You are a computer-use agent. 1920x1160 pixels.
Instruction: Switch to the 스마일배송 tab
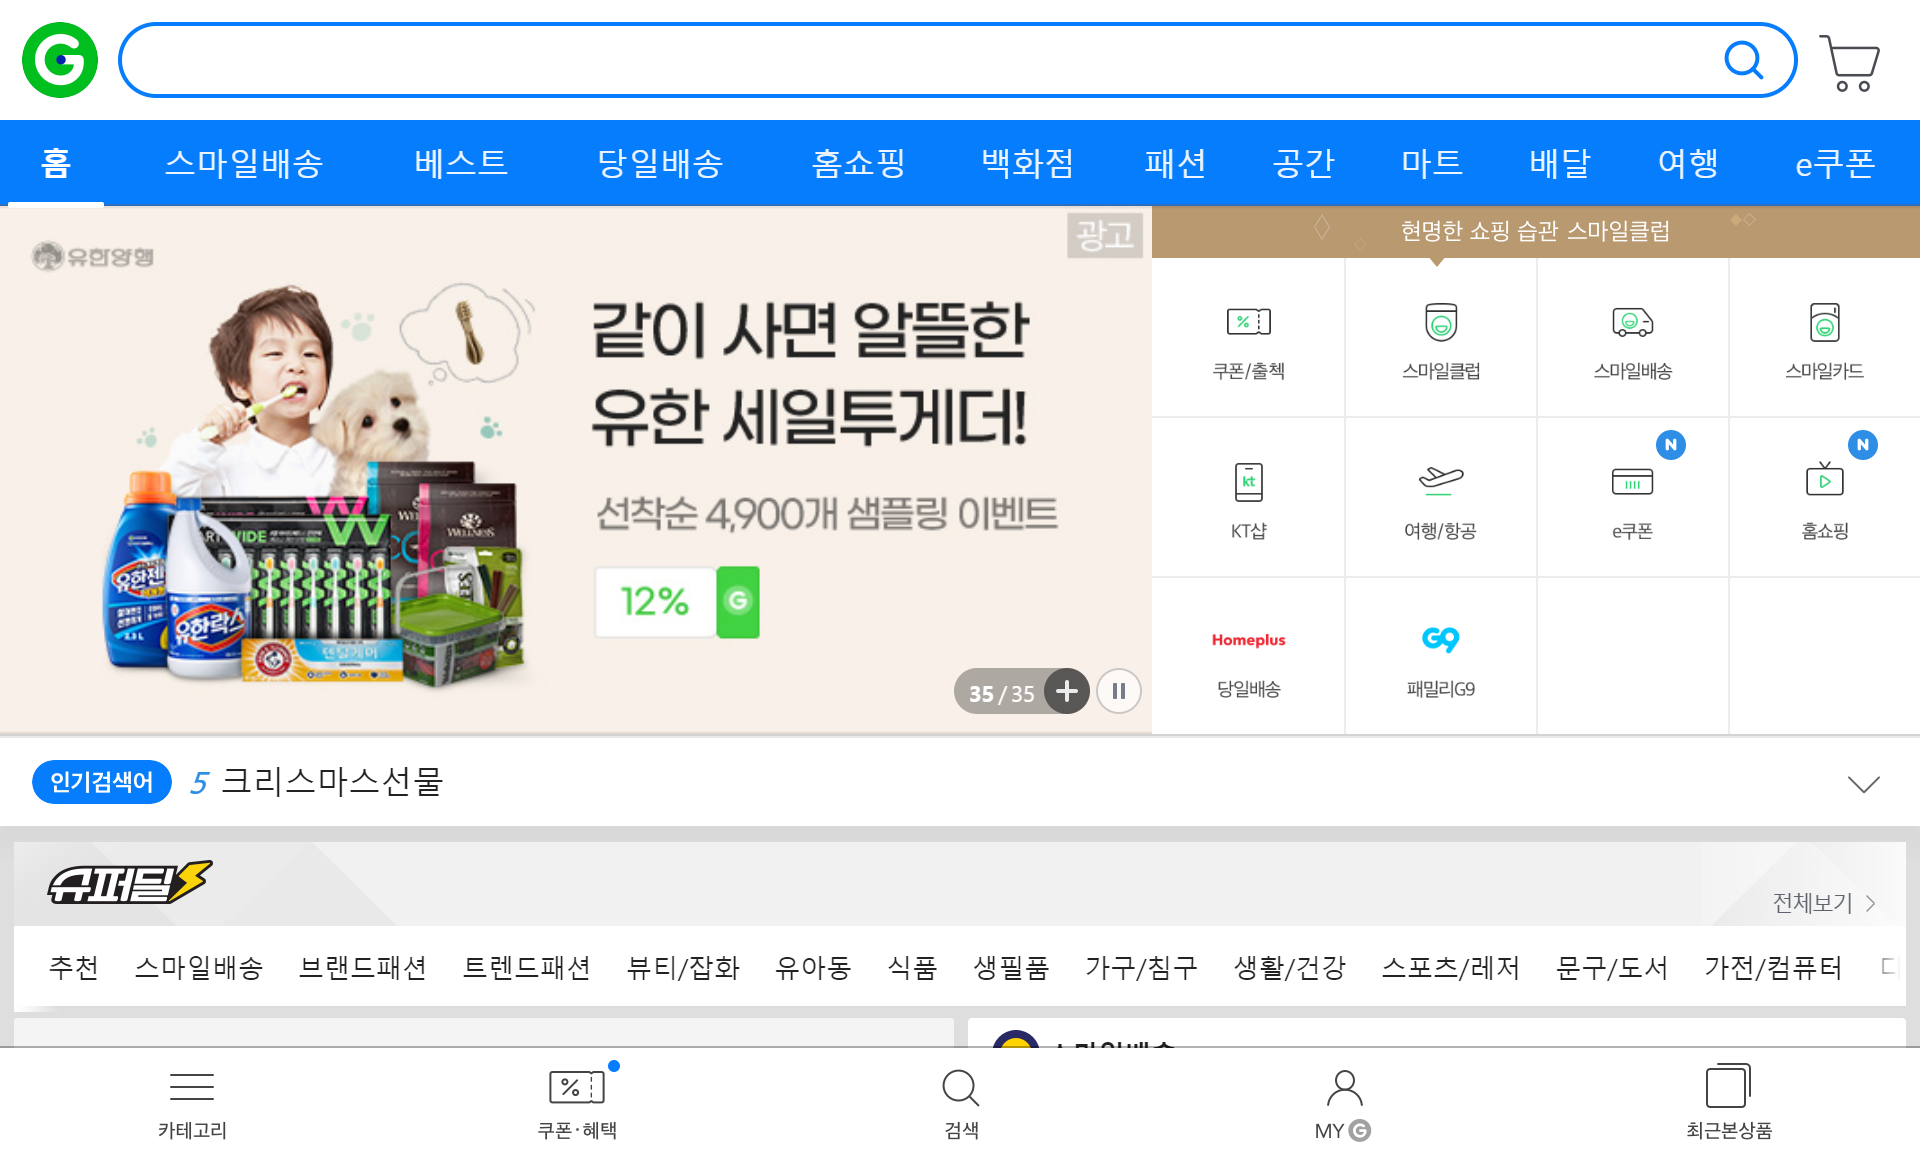[244, 163]
